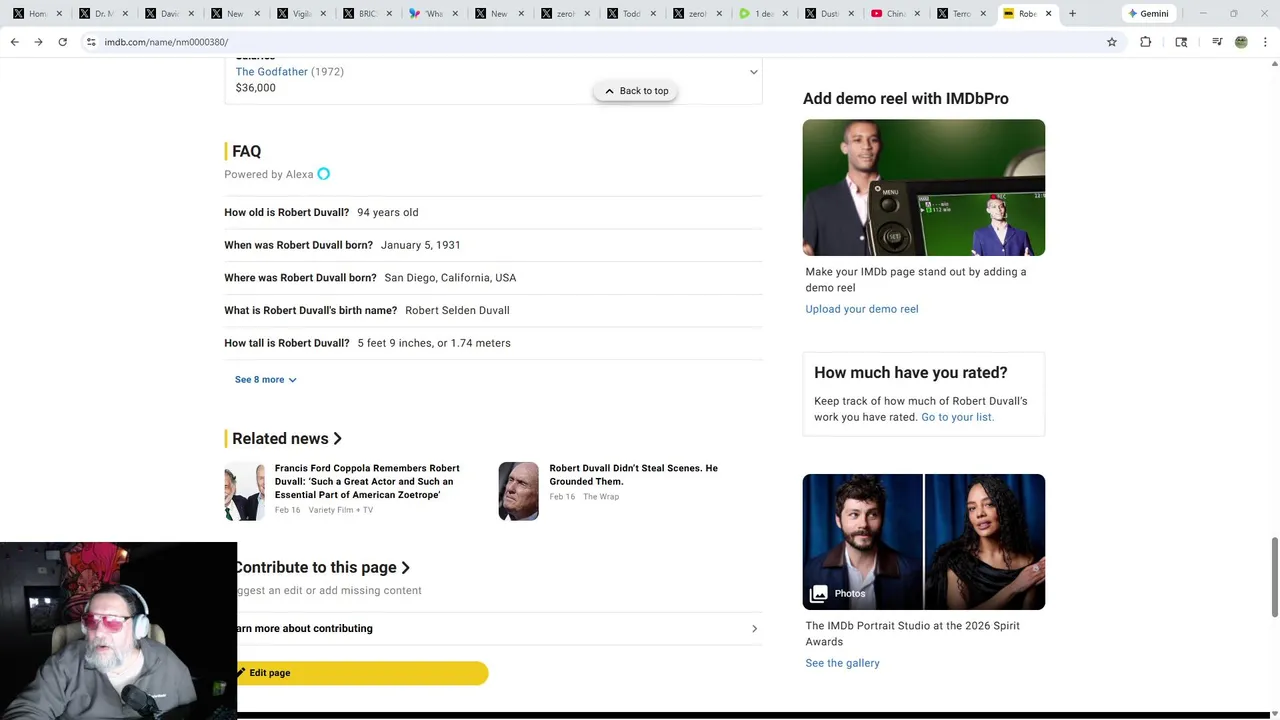1280x720 pixels.
Task: Click the Alexa logo icon
Action: click(323, 174)
